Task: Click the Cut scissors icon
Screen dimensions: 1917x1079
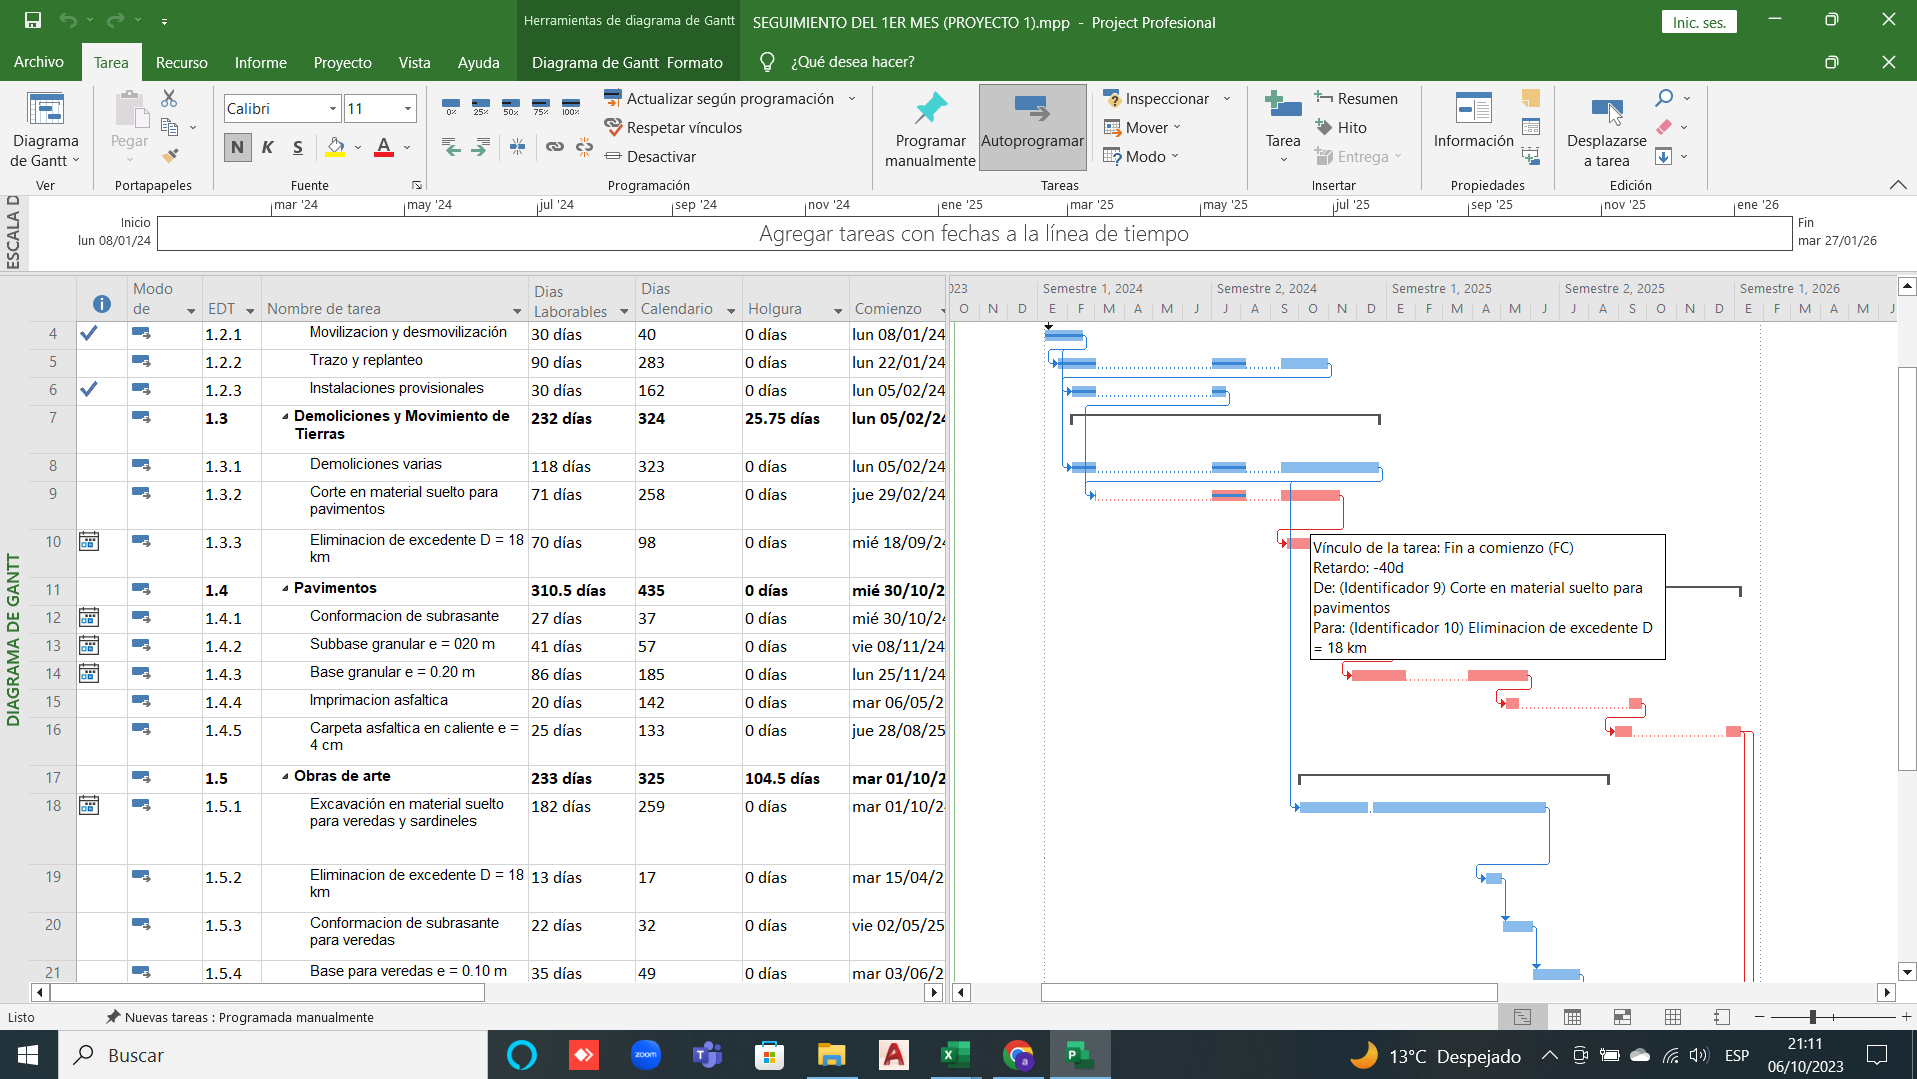Action: tap(169, 98)
